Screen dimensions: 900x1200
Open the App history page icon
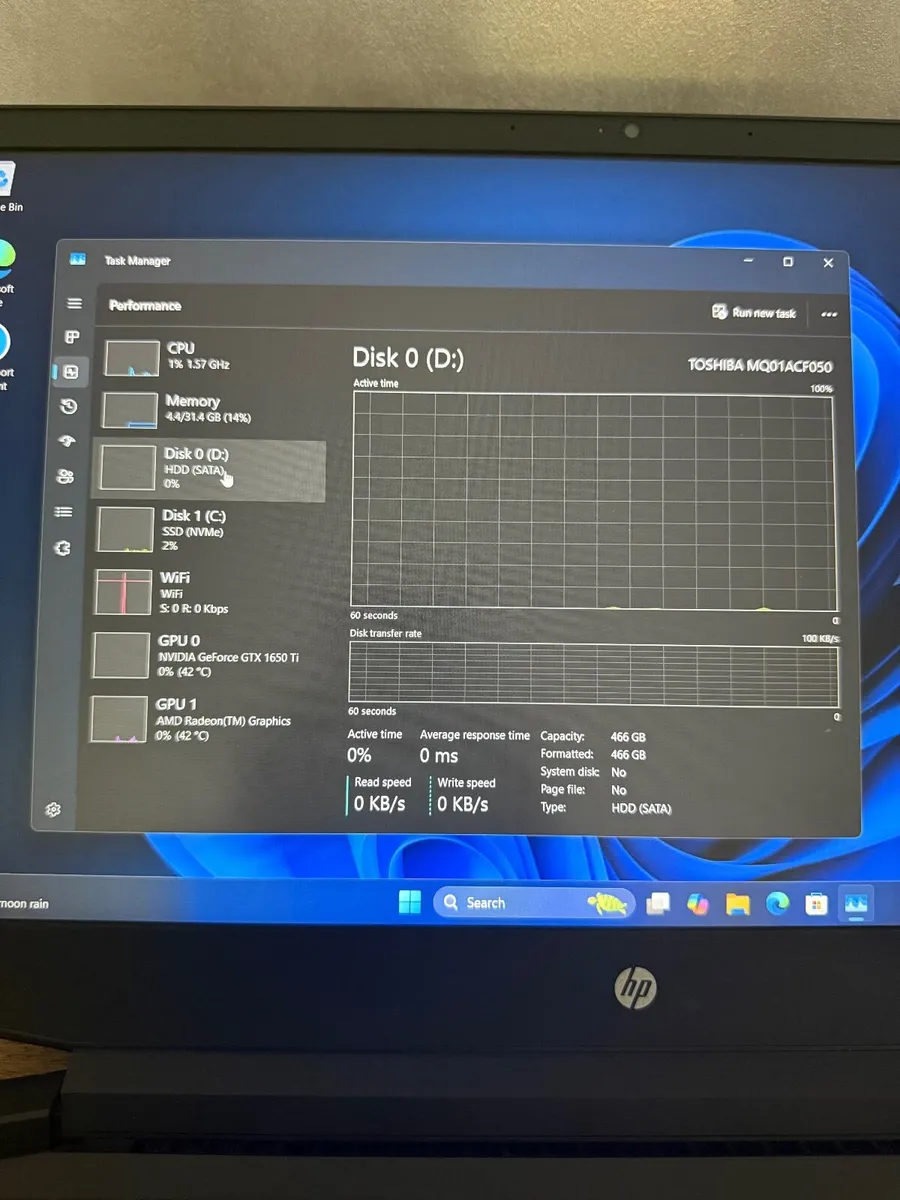coord(69,406)
